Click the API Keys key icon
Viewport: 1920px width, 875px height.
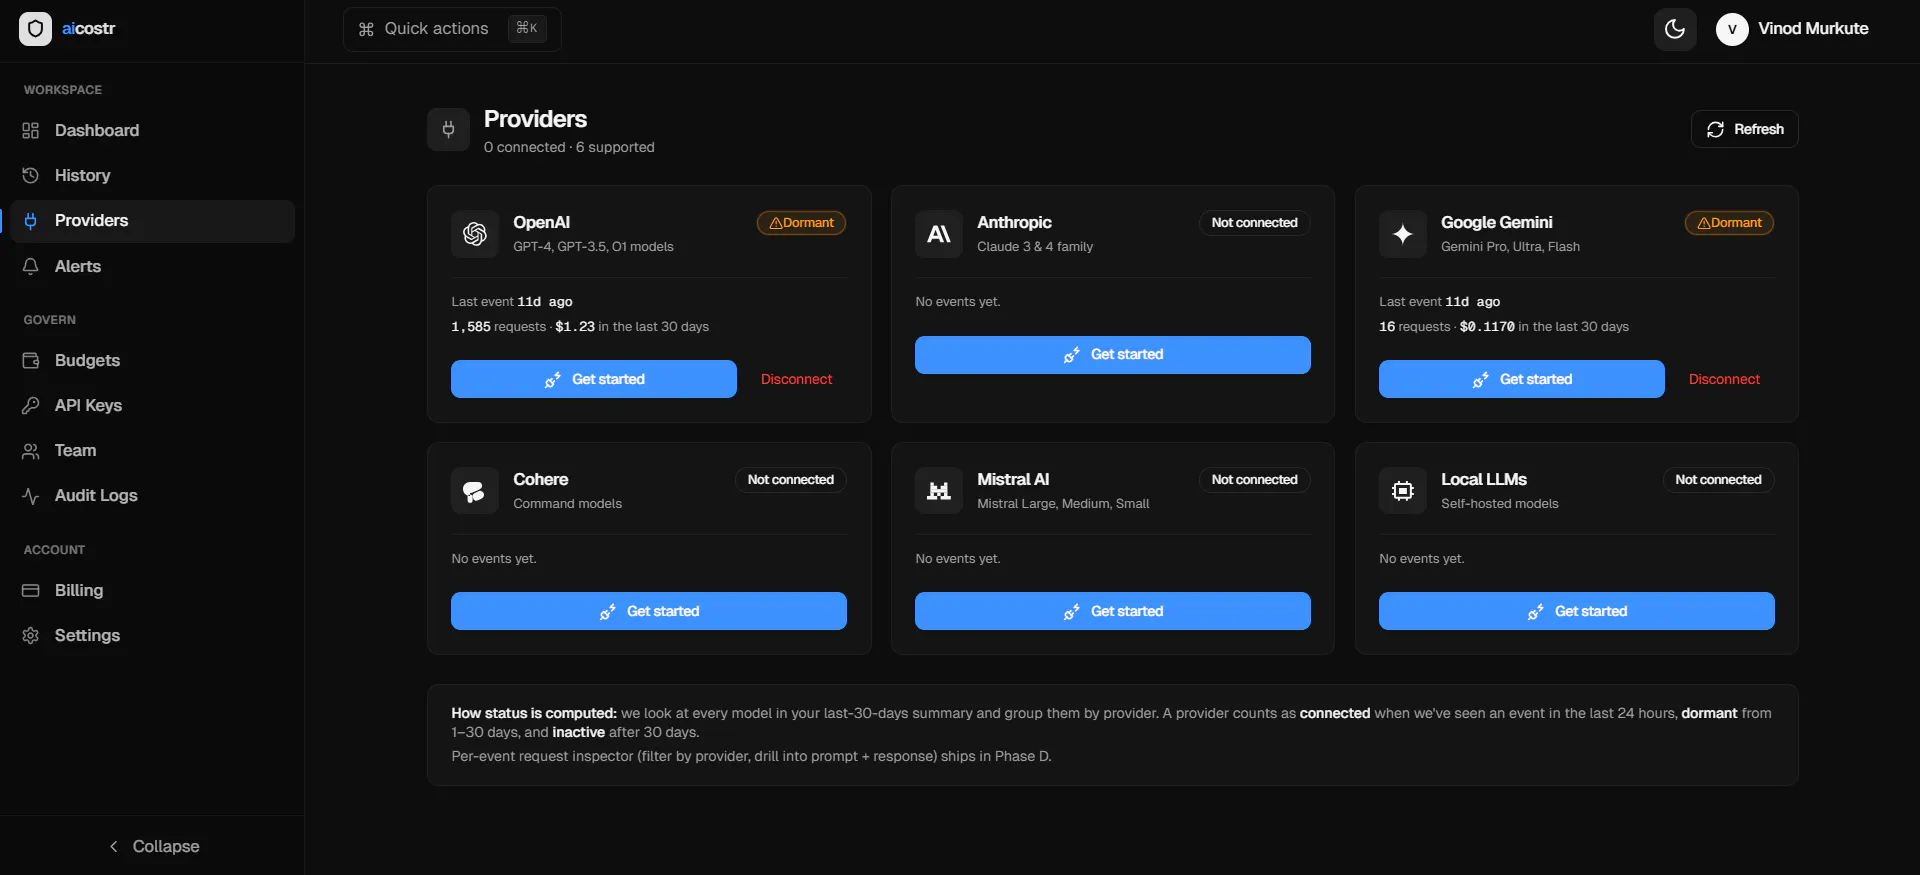tap(31, 406)
